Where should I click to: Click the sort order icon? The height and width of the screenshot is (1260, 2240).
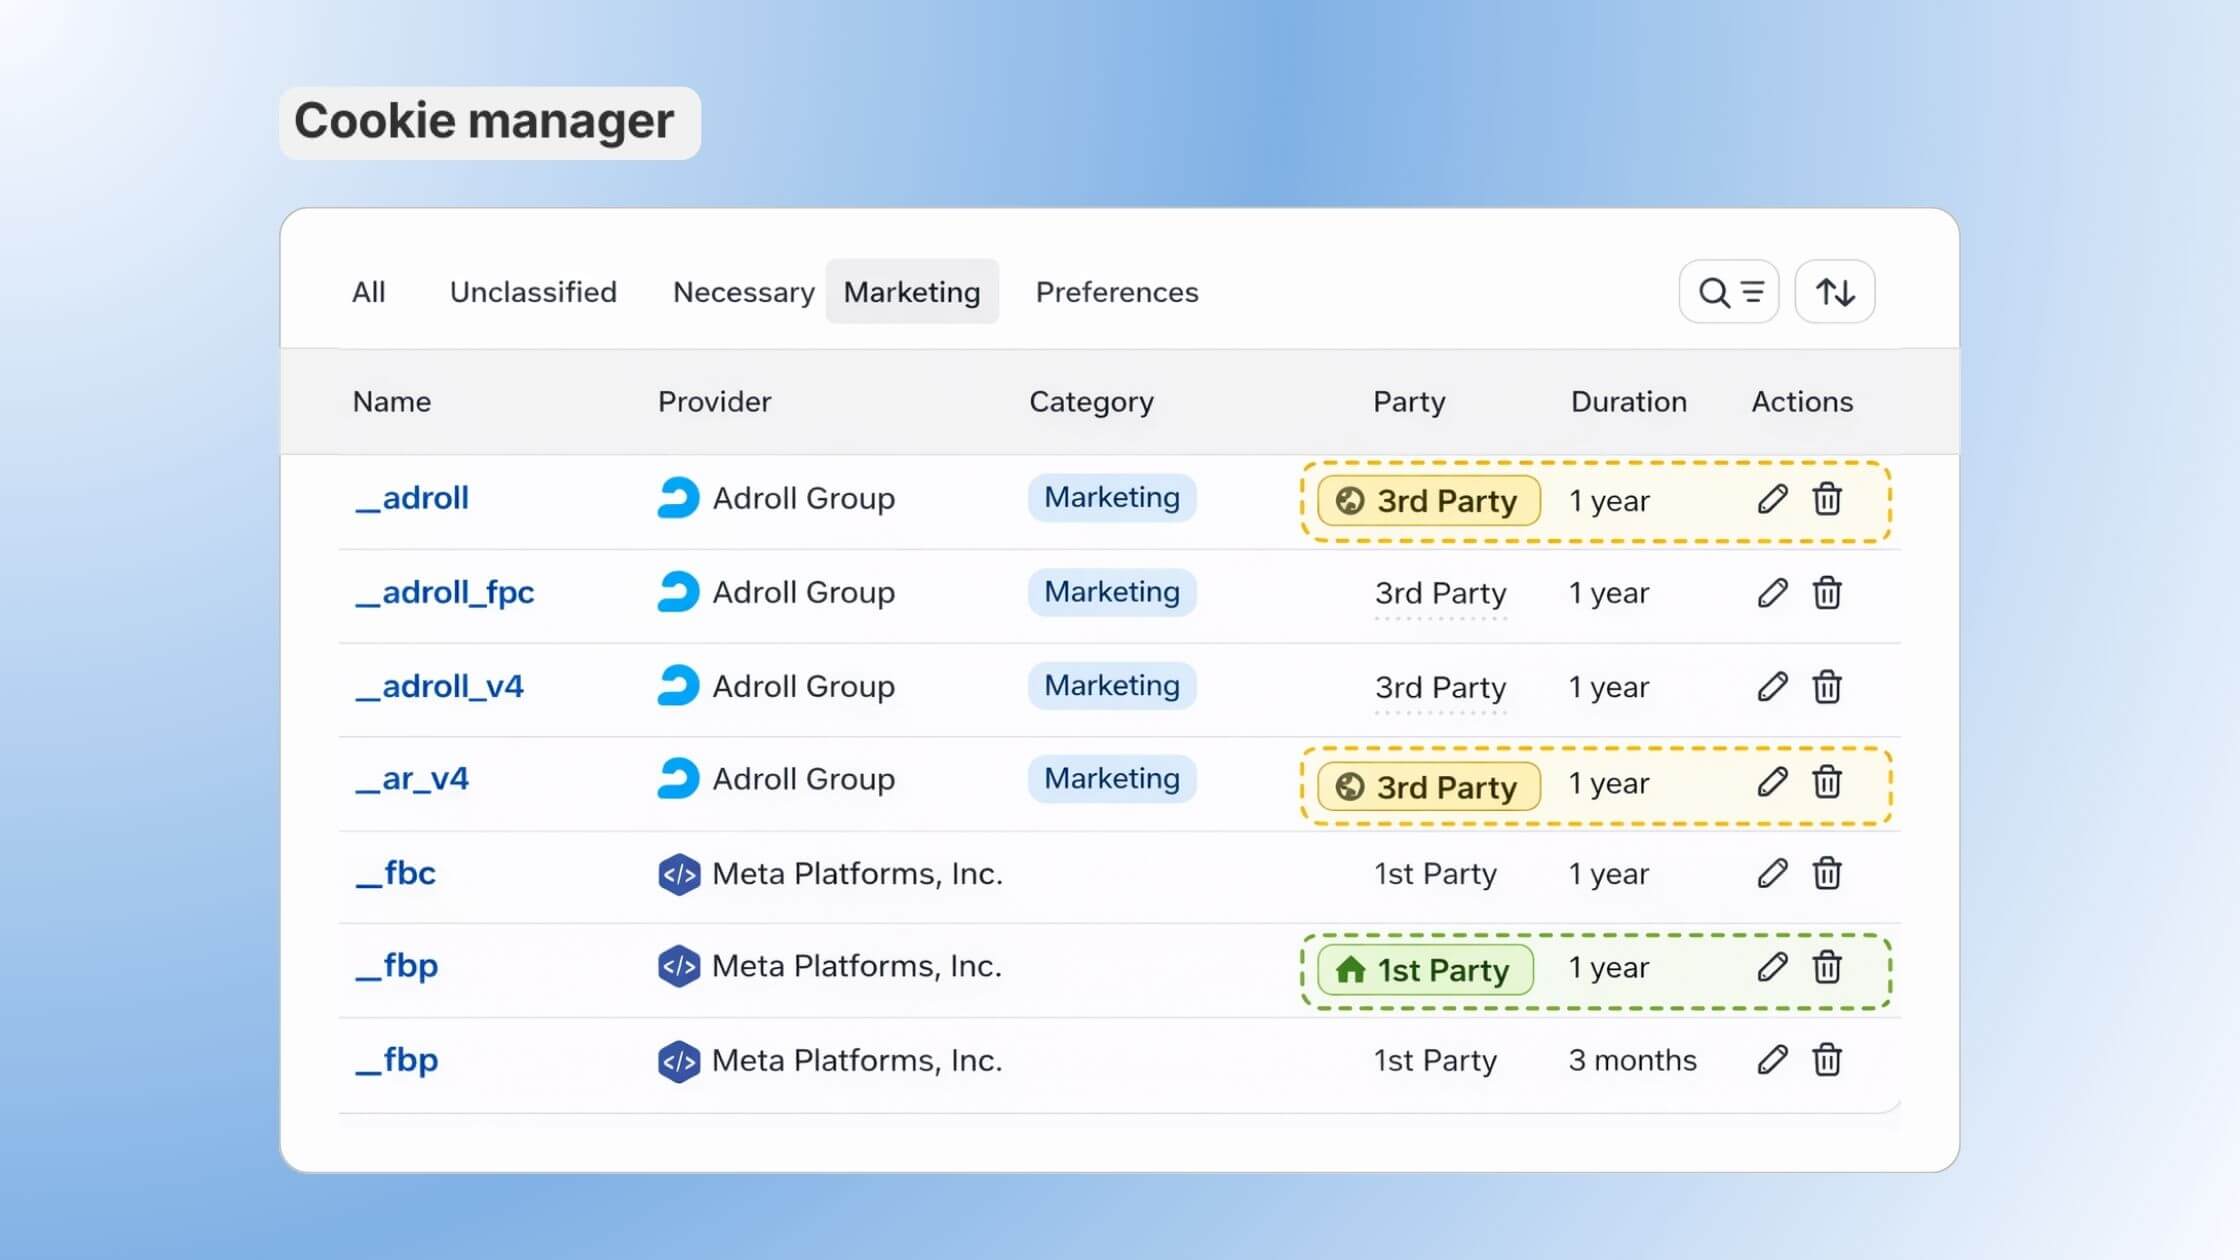point(1834,291)
